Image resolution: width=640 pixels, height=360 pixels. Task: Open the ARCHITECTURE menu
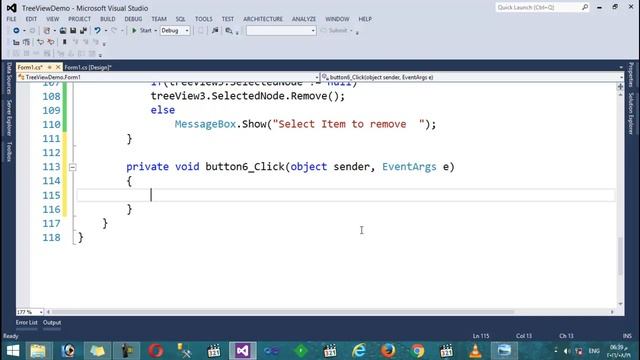pos(263,19)
